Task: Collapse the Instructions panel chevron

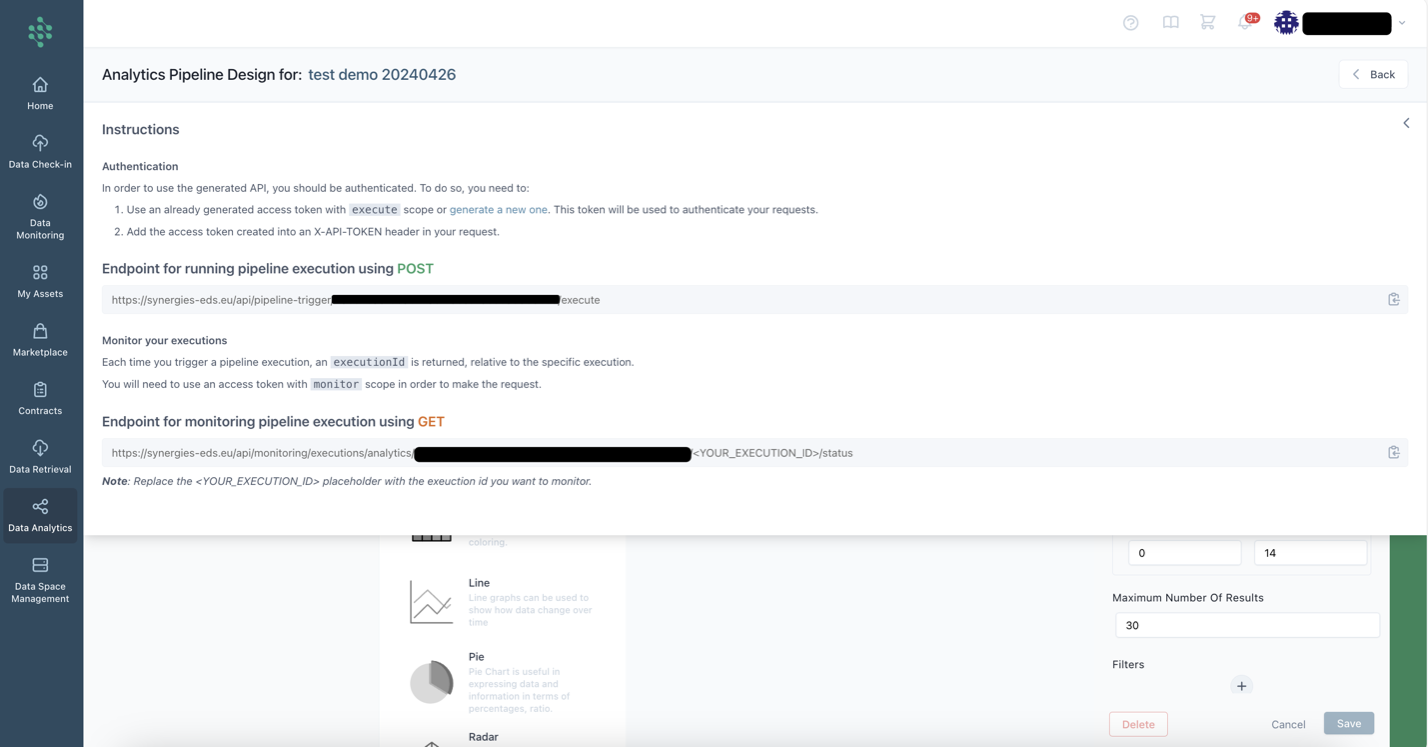Action: pyautogui.click(x=1405, y=124)
